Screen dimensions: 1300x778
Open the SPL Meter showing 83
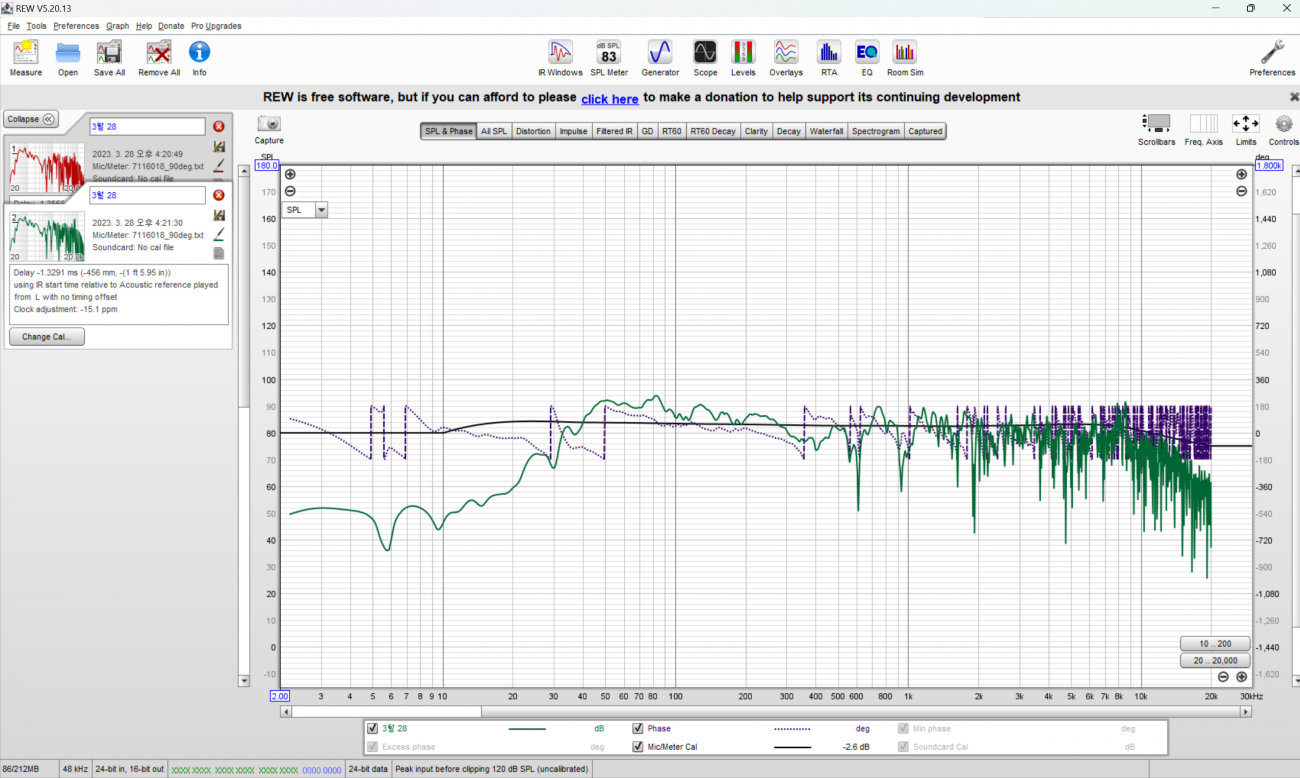tap(609, 58)
